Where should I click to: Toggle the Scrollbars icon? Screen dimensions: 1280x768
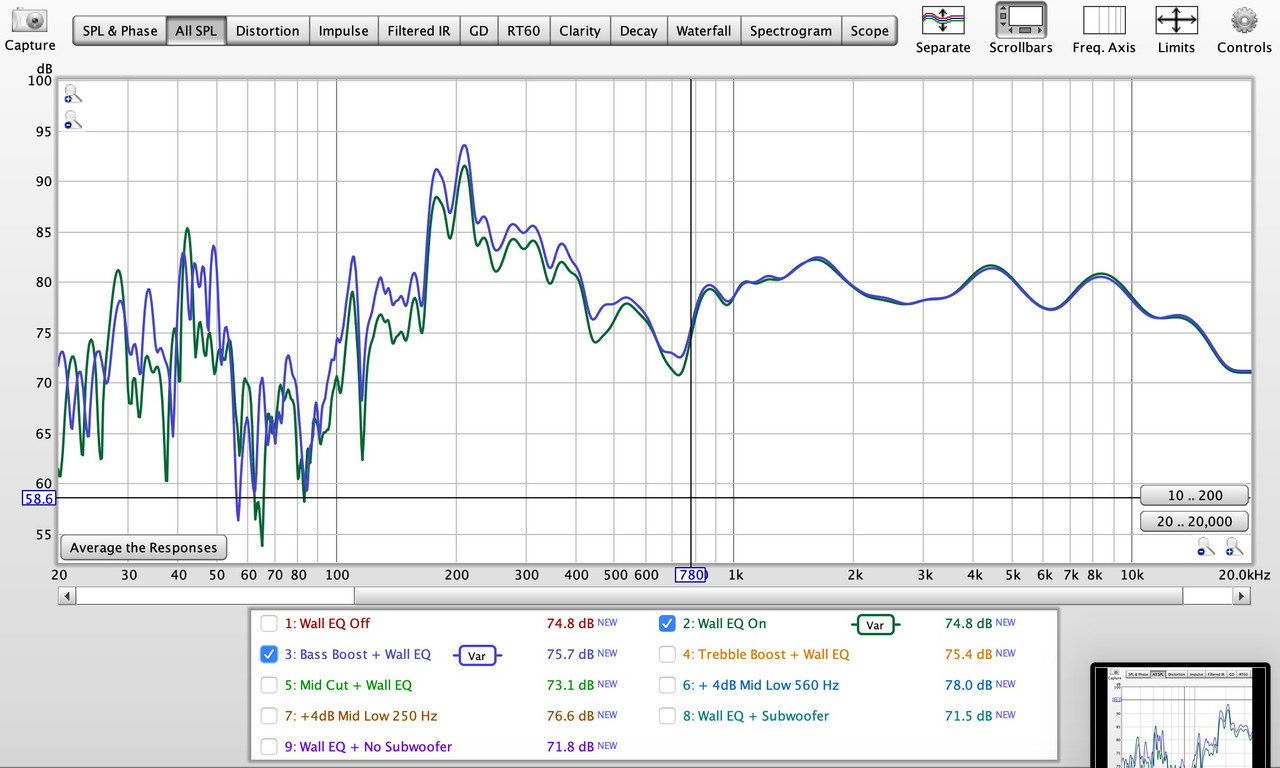click(x=1021, y=20)
